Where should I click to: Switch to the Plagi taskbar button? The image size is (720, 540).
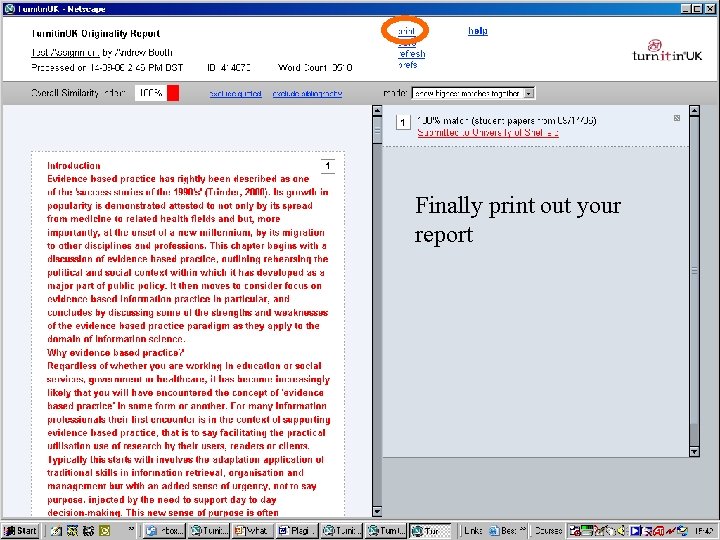click(297, 531)
